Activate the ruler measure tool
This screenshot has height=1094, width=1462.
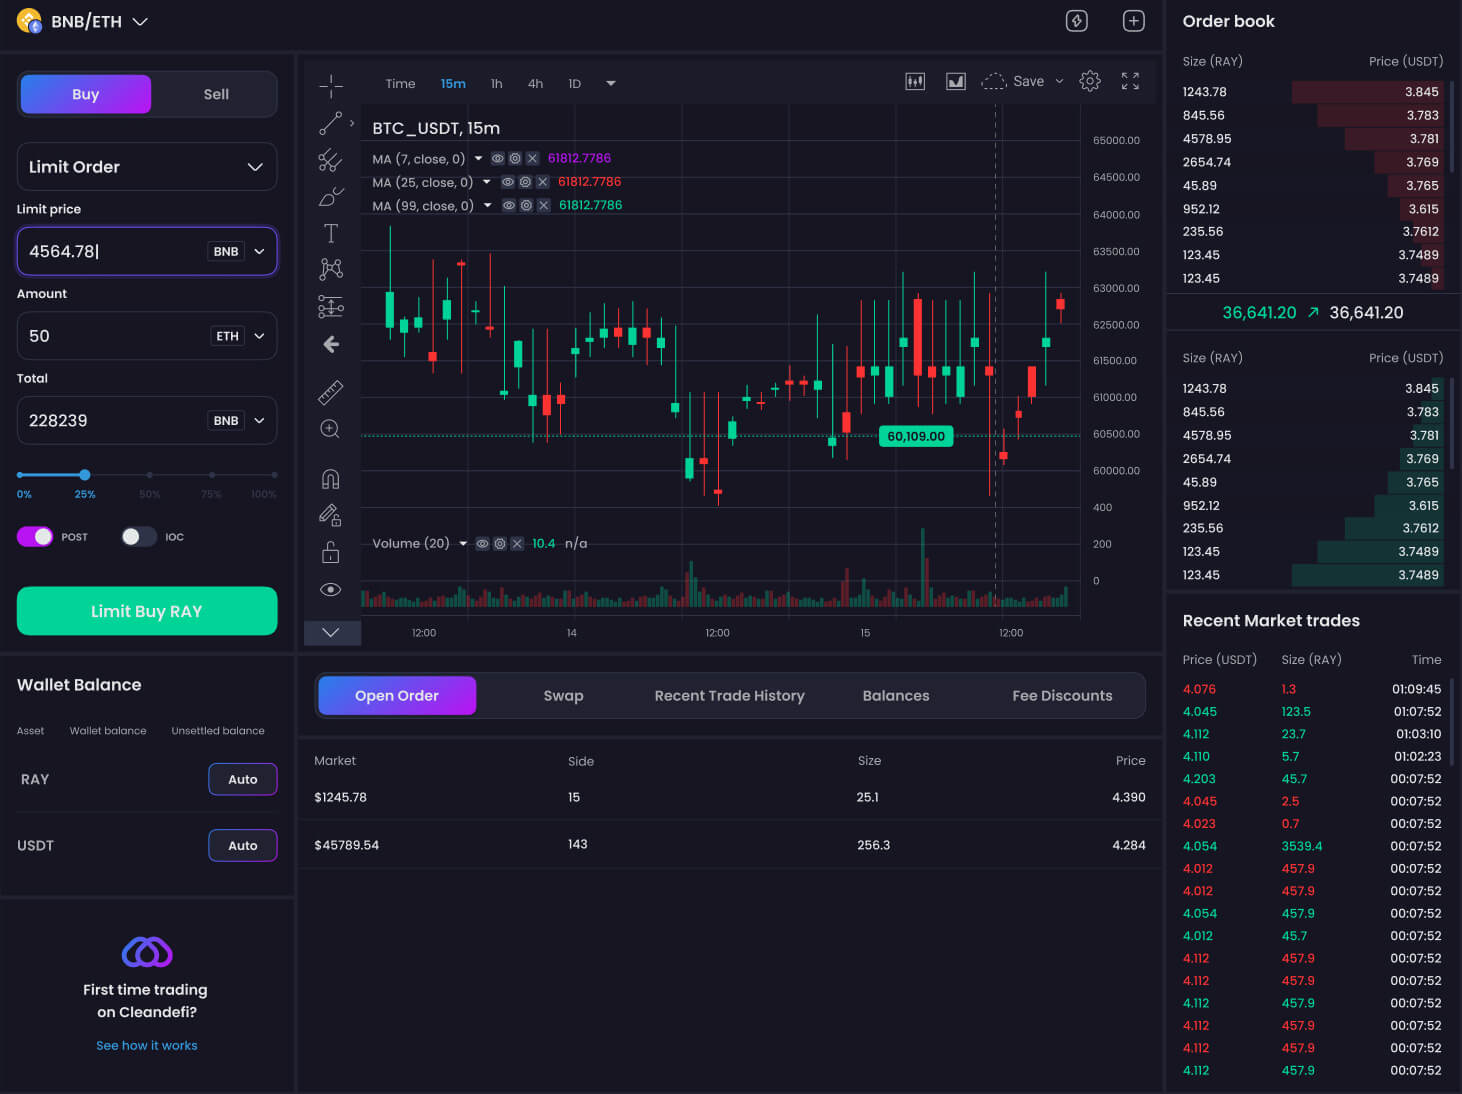coord(331,392)
